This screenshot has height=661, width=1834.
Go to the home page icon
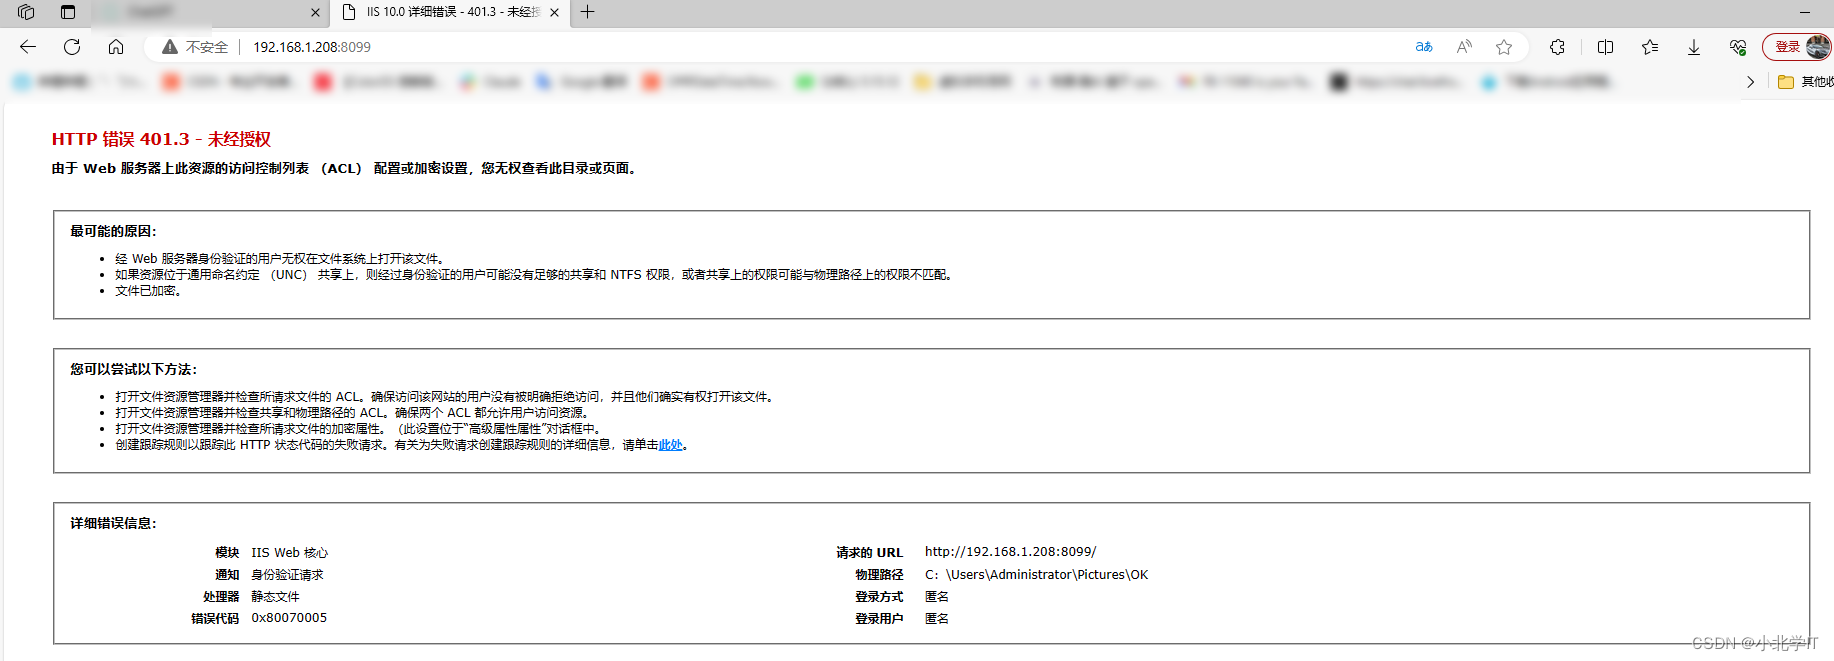[x=116, y=47]
